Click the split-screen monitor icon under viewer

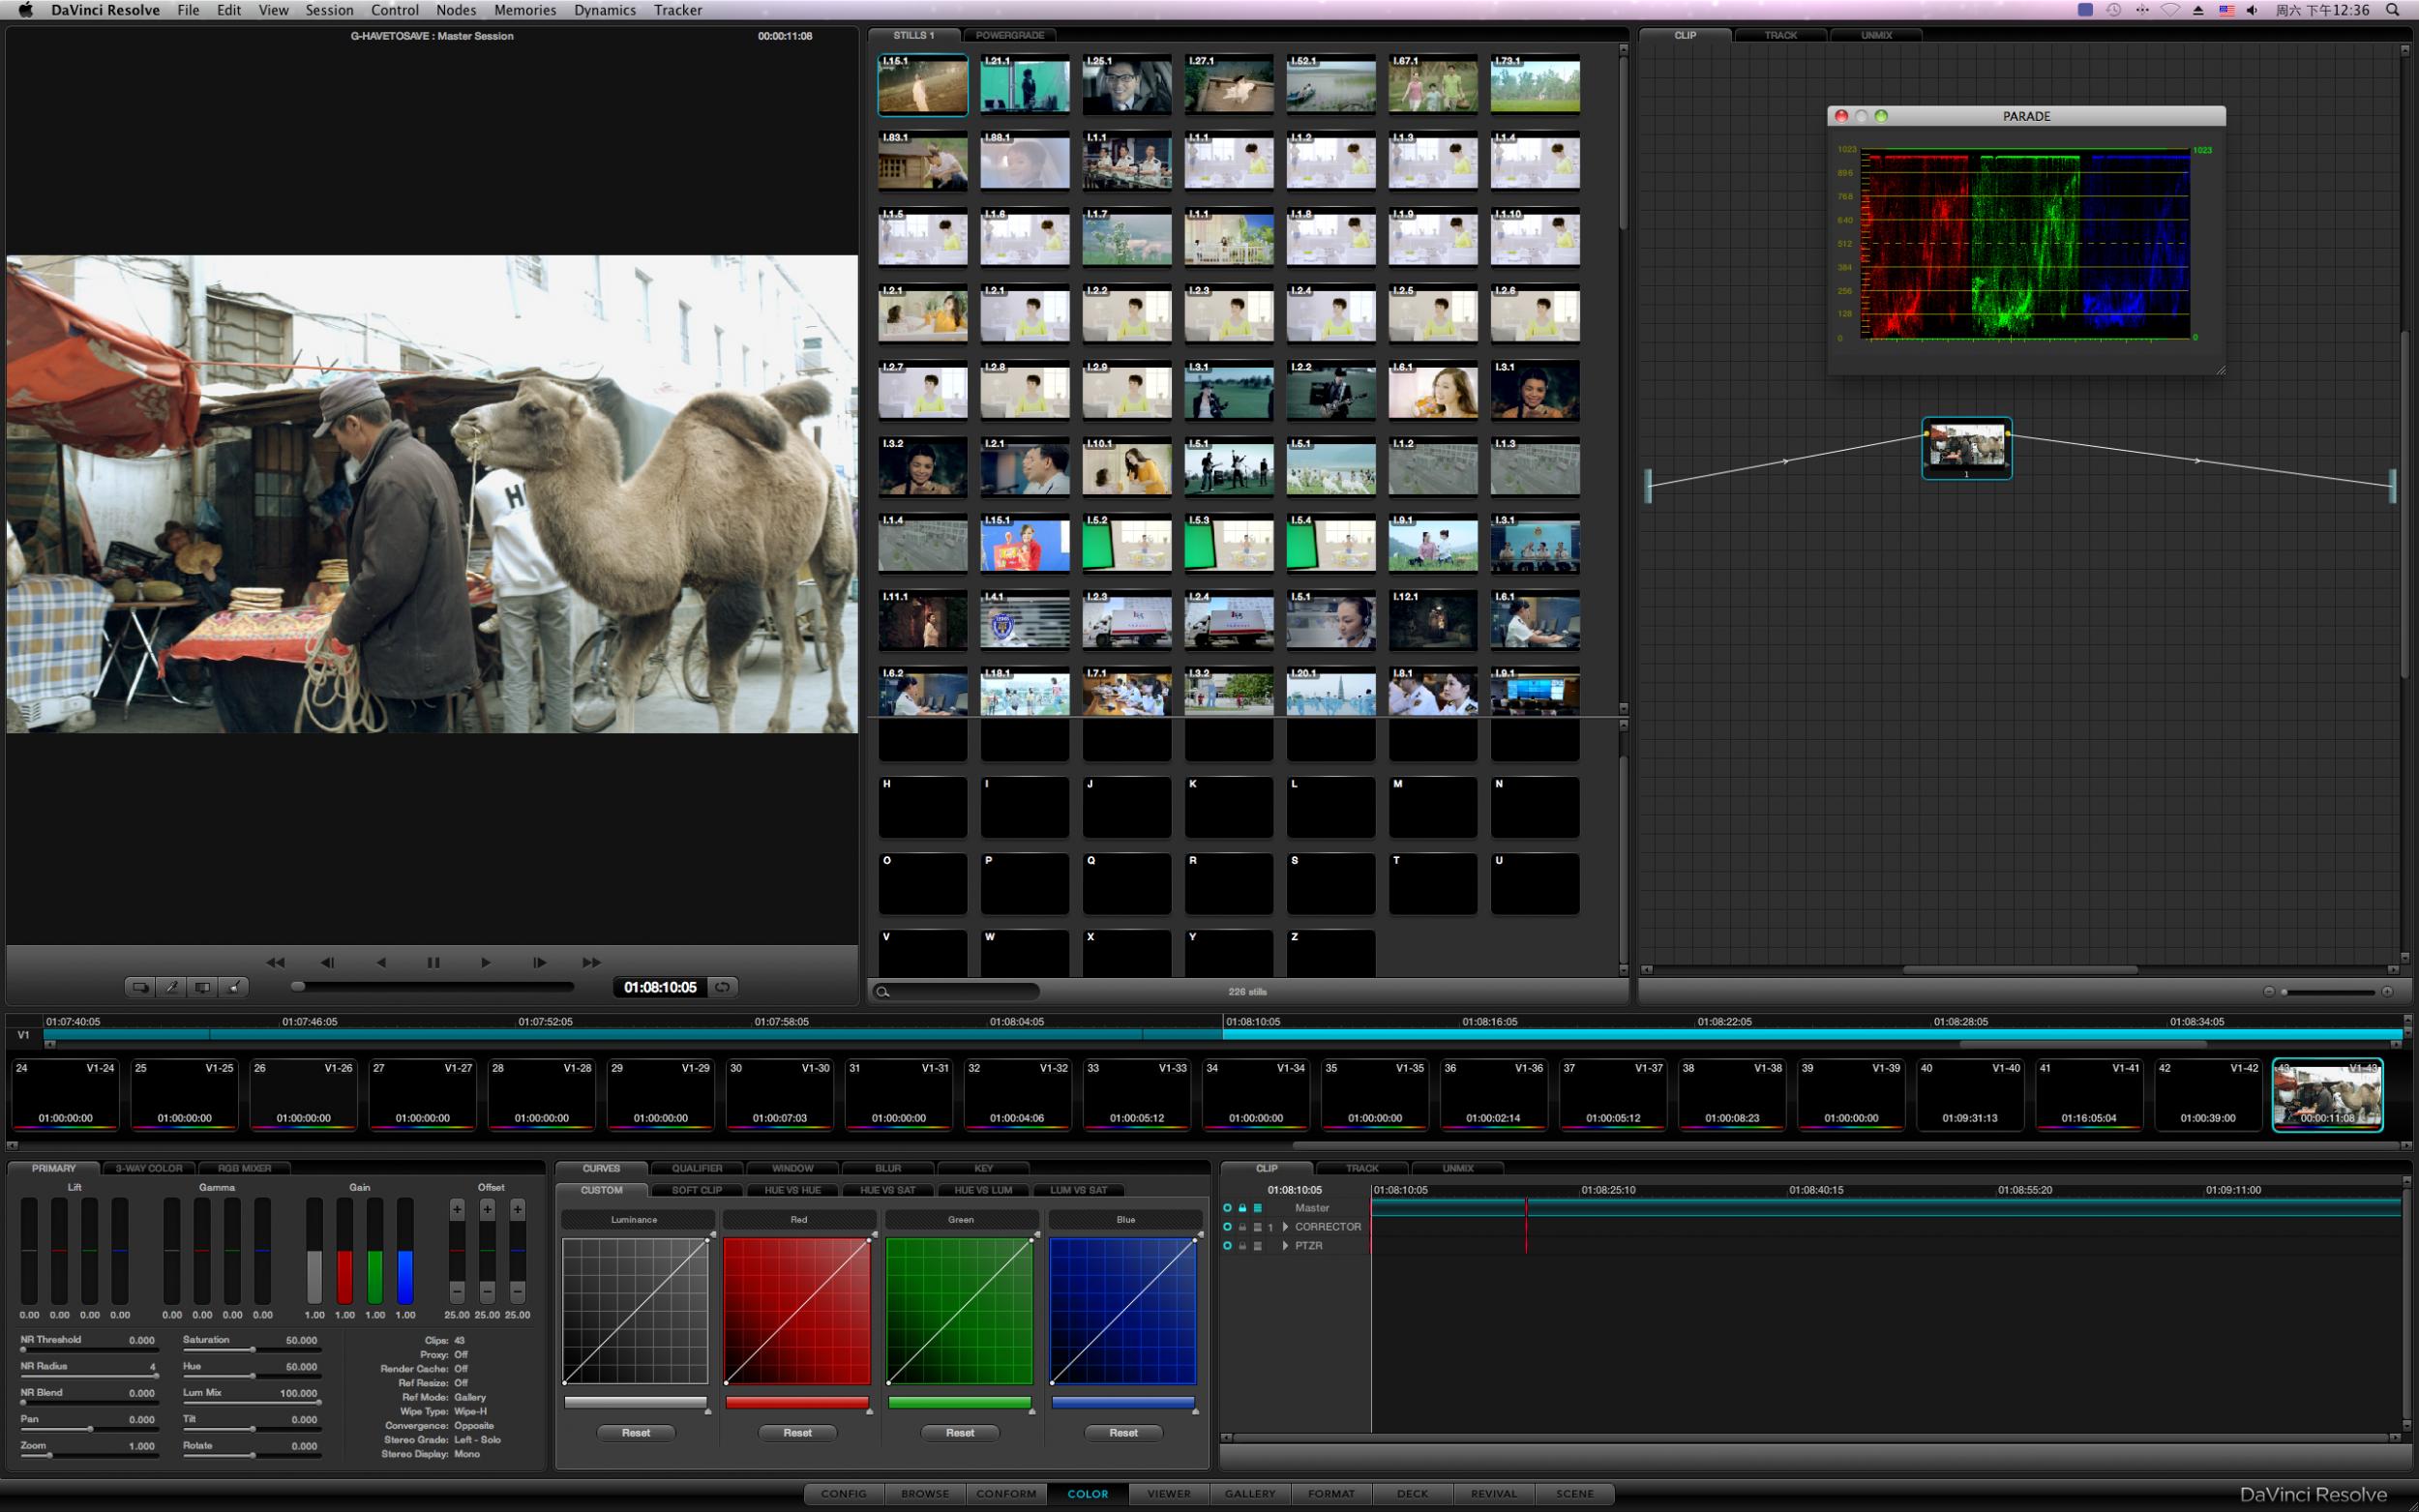pyautogui.click(x=202, y=987)
